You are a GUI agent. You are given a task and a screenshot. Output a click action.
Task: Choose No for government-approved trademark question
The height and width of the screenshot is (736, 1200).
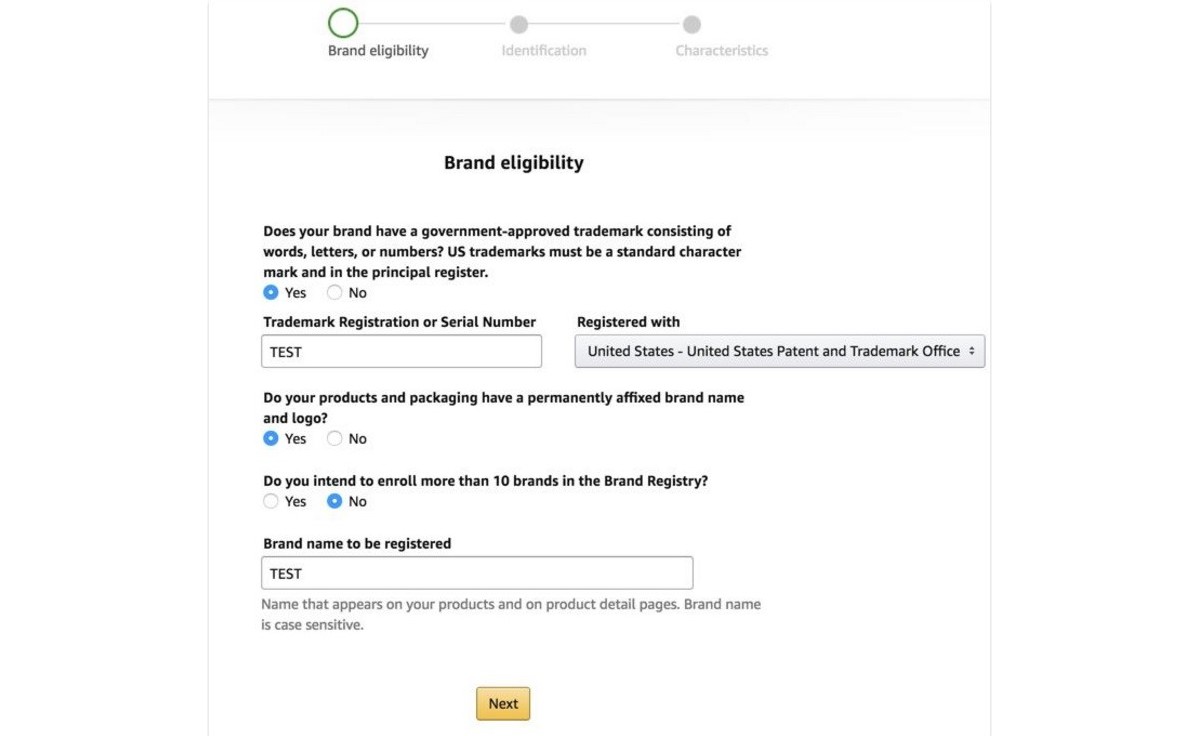(x=334, y=293)
